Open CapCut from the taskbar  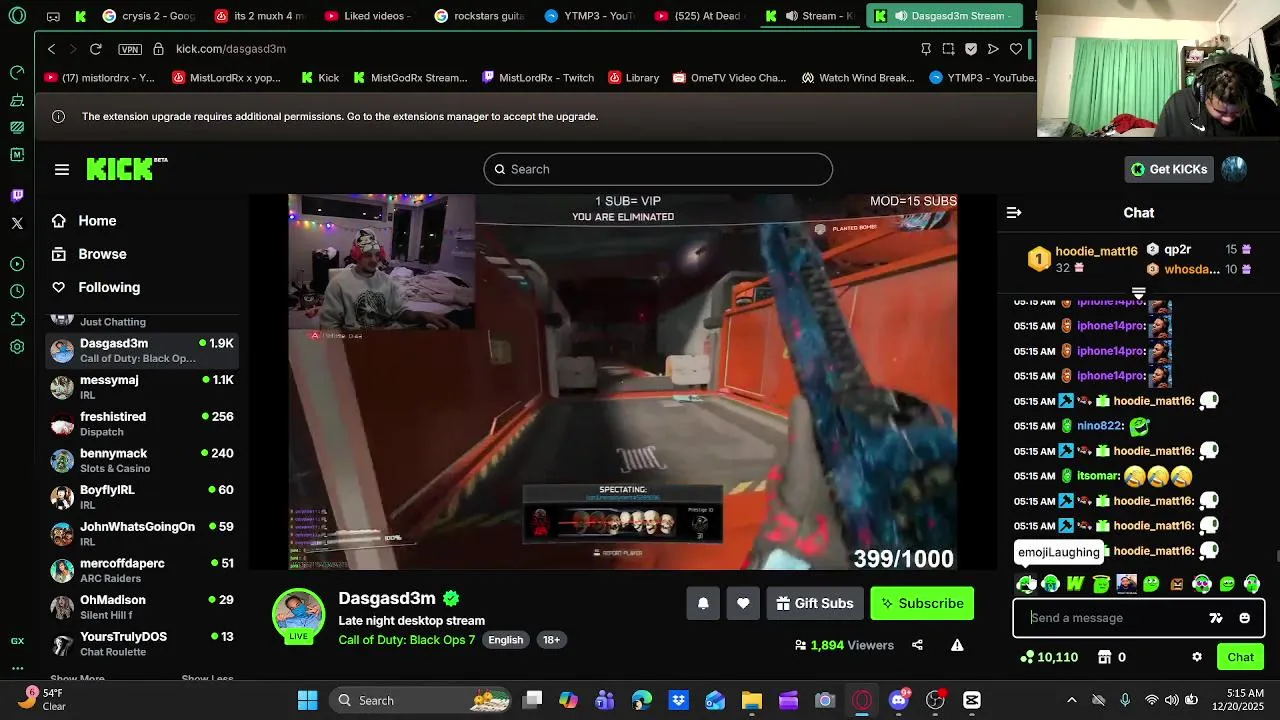(972, 700)
